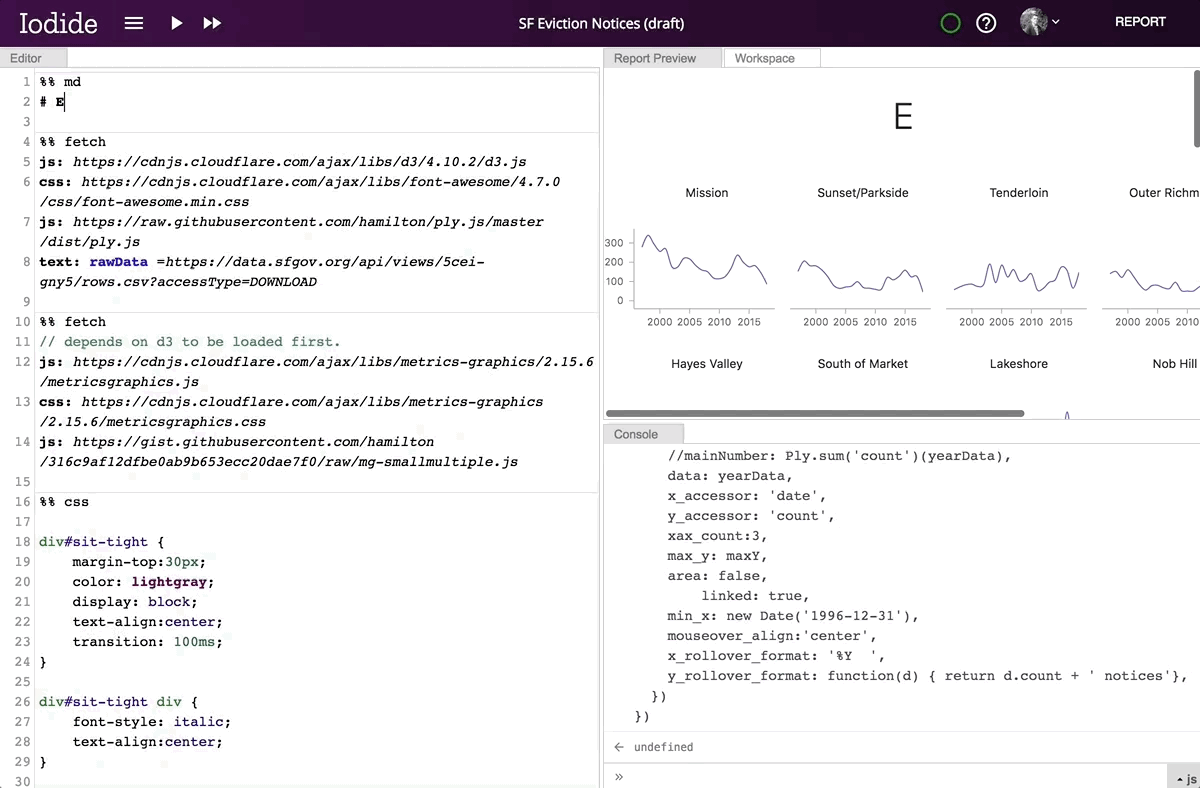
Task: Click 'mouseover_align' line in console
Action: (x=772, y=636)
